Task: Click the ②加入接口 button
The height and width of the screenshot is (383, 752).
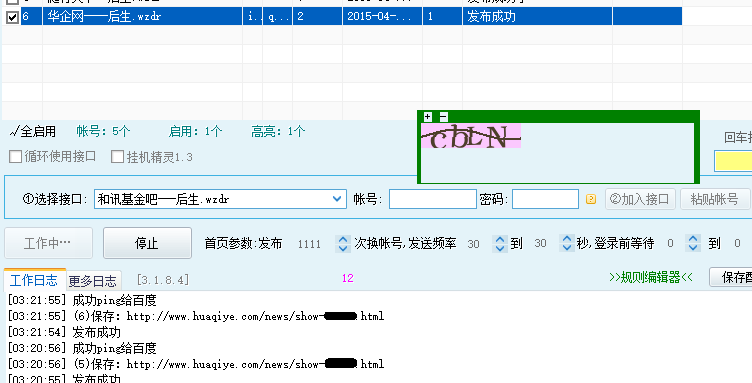Action: click(x=641, y=199)
